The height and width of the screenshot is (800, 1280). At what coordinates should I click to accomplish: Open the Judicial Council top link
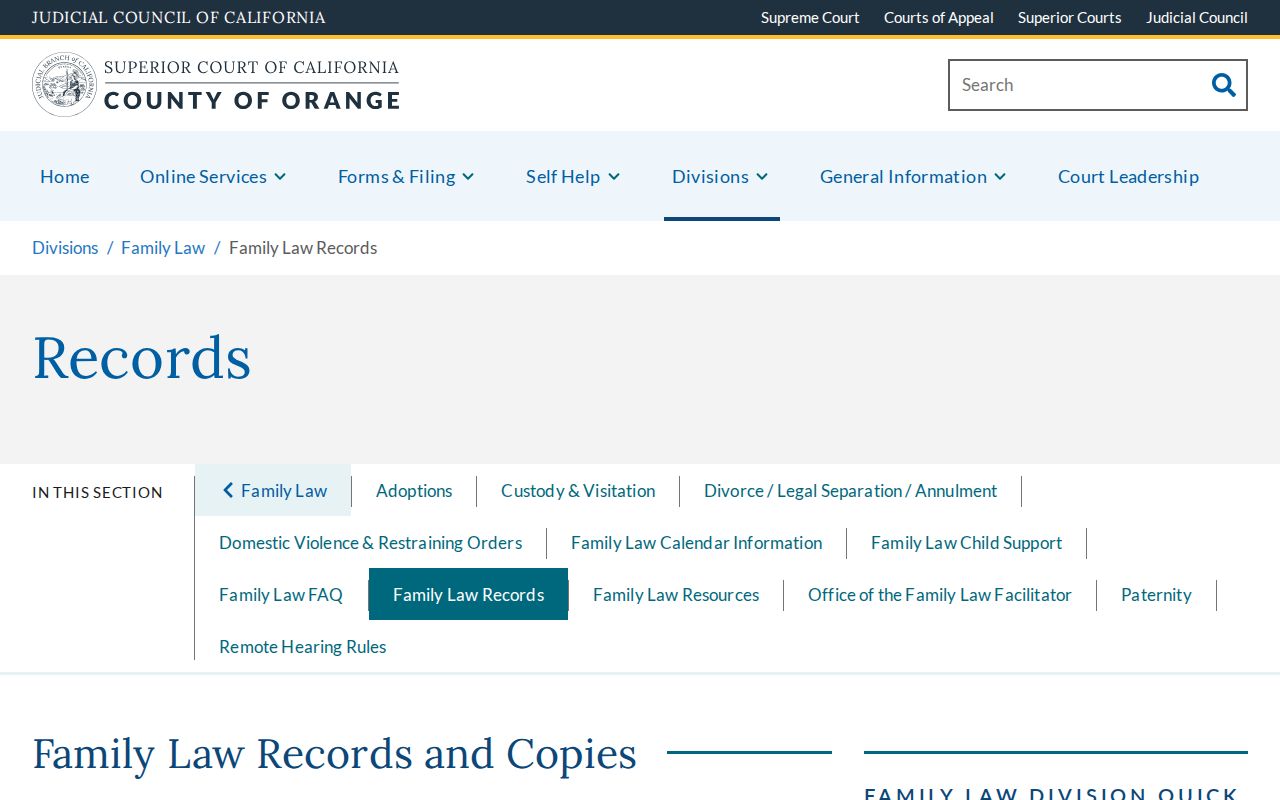1197,18
